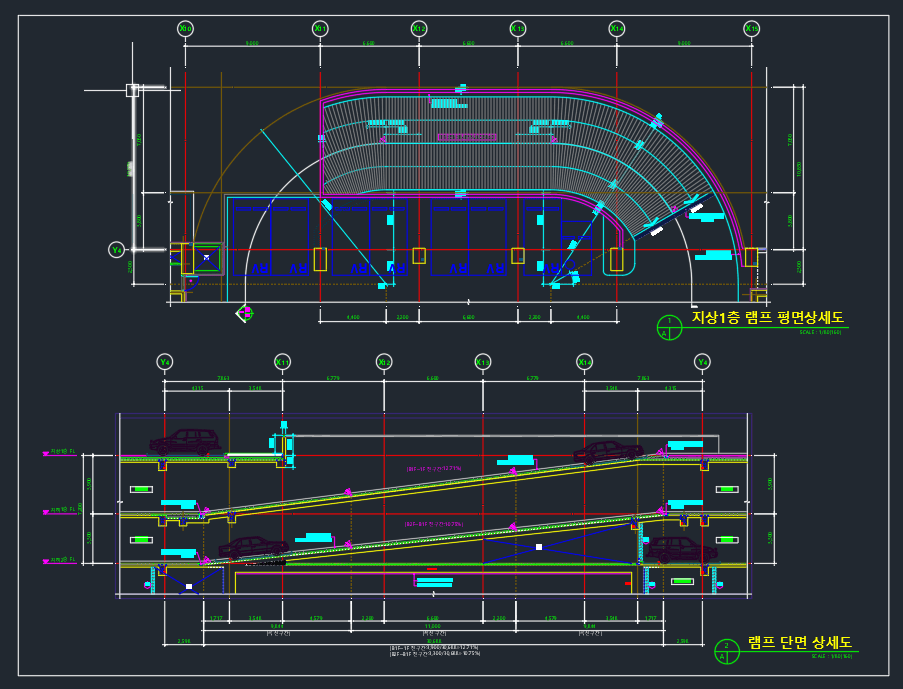This screenshot has width=903, height=689.
Task: Select the 9,000 dimension between X14 and X15
Action: 684,43
